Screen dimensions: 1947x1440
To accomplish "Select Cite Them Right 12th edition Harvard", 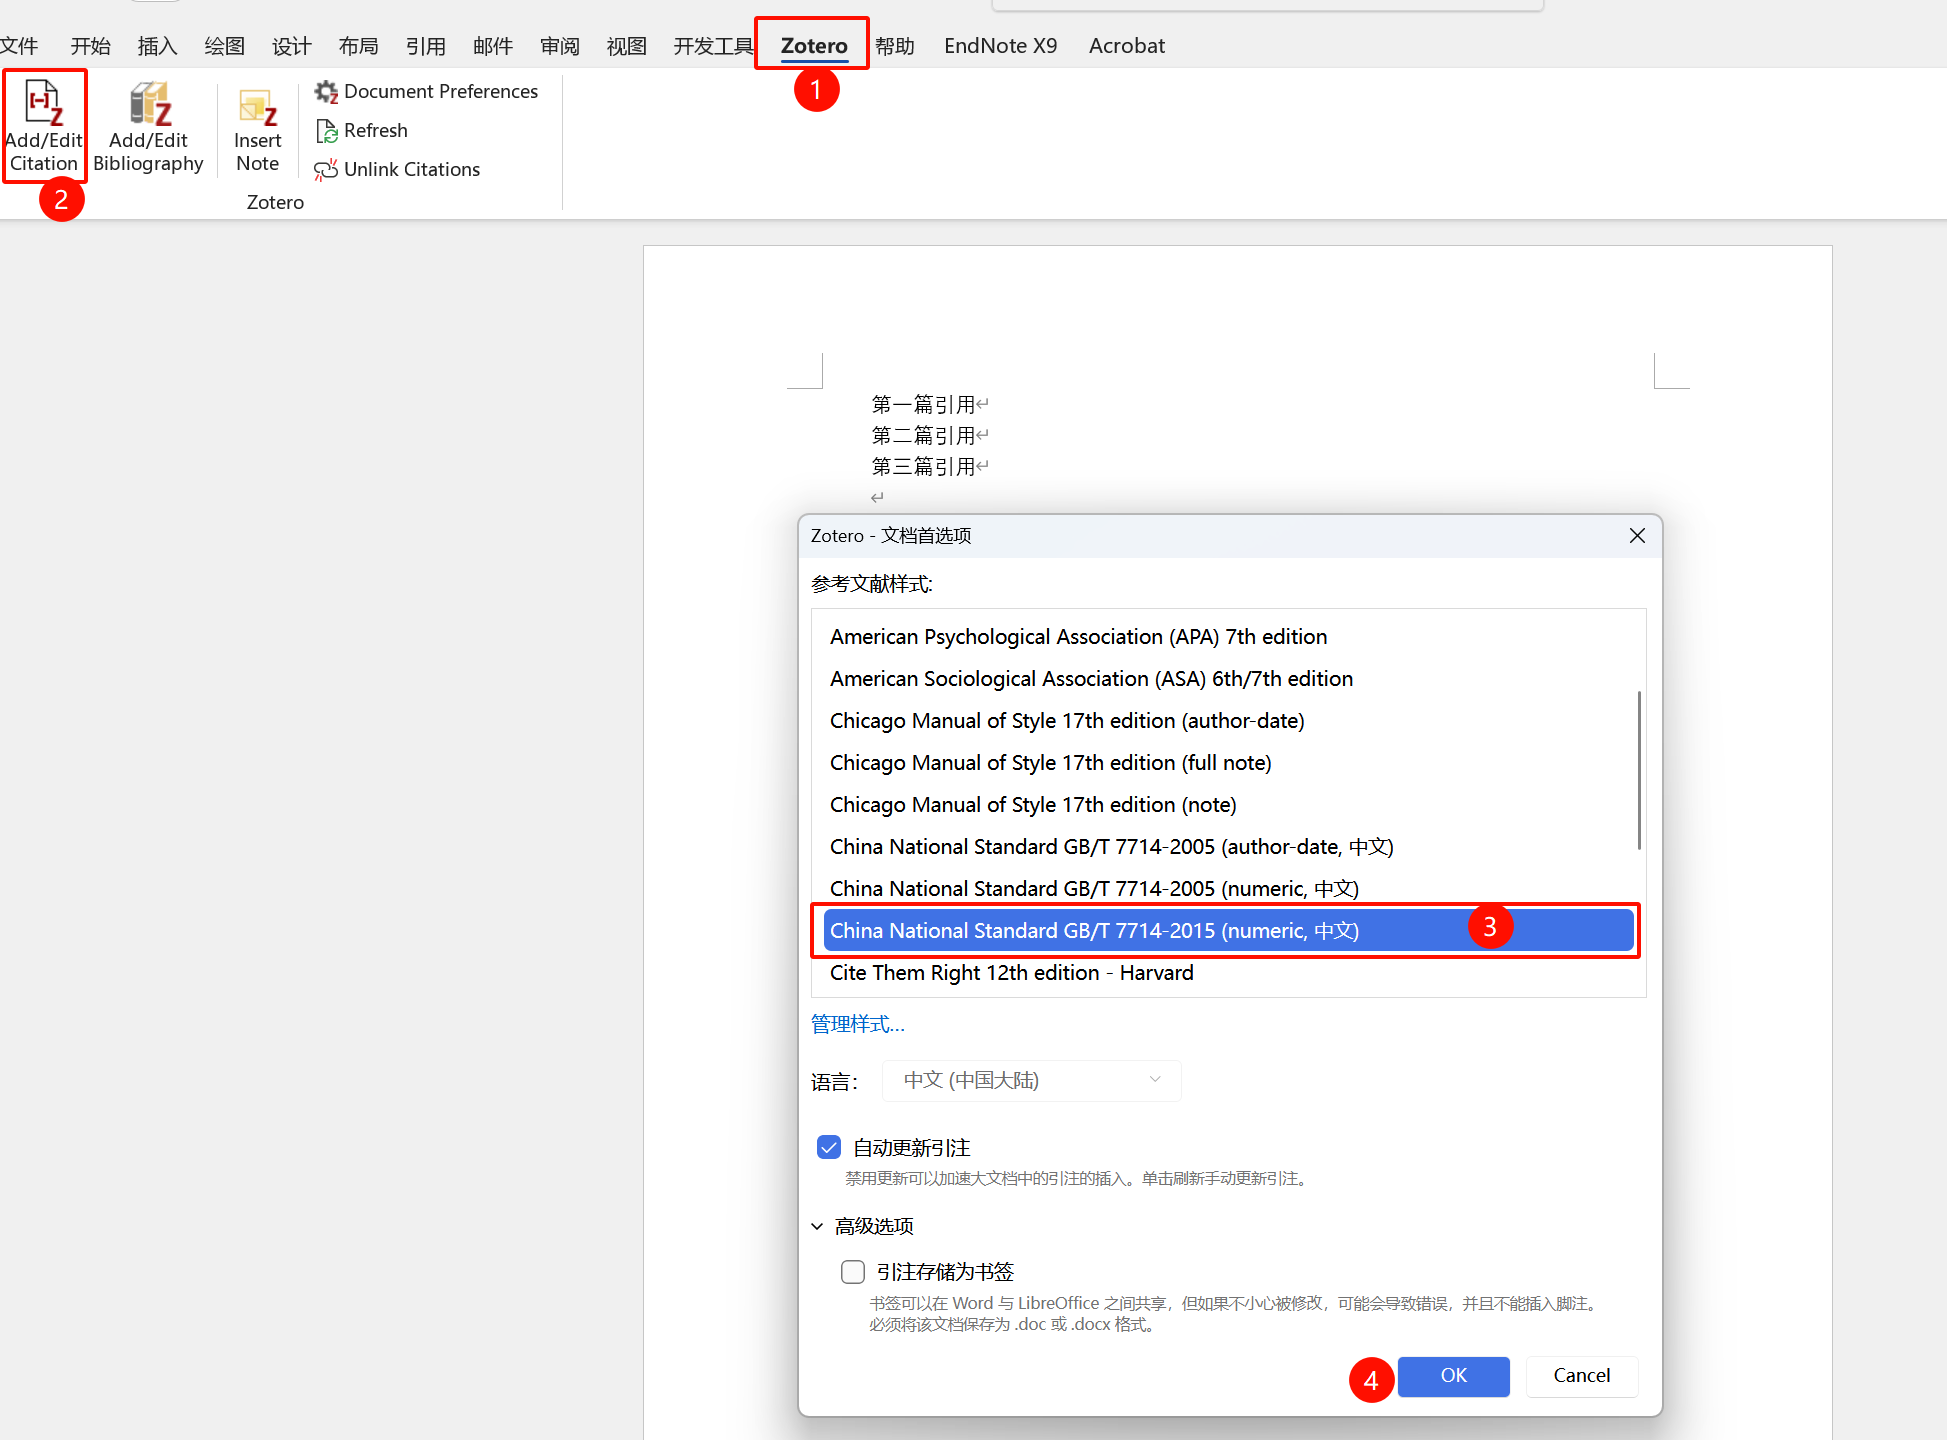I will [x=1011, y=973].
